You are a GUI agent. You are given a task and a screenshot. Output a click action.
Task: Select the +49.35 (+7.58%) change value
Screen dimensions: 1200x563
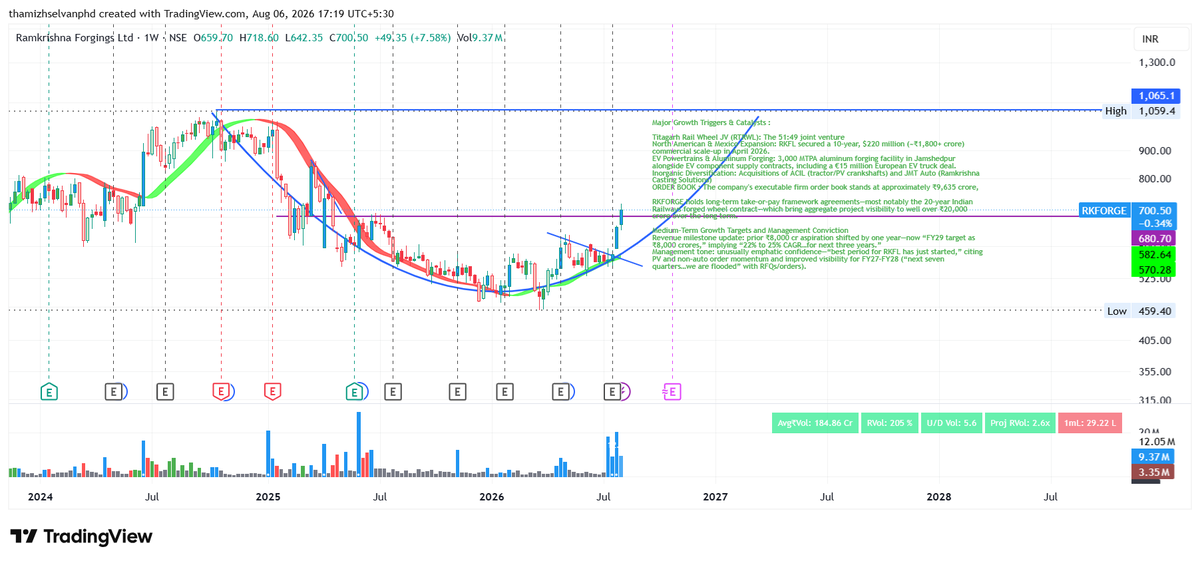(x=412, y=37)
